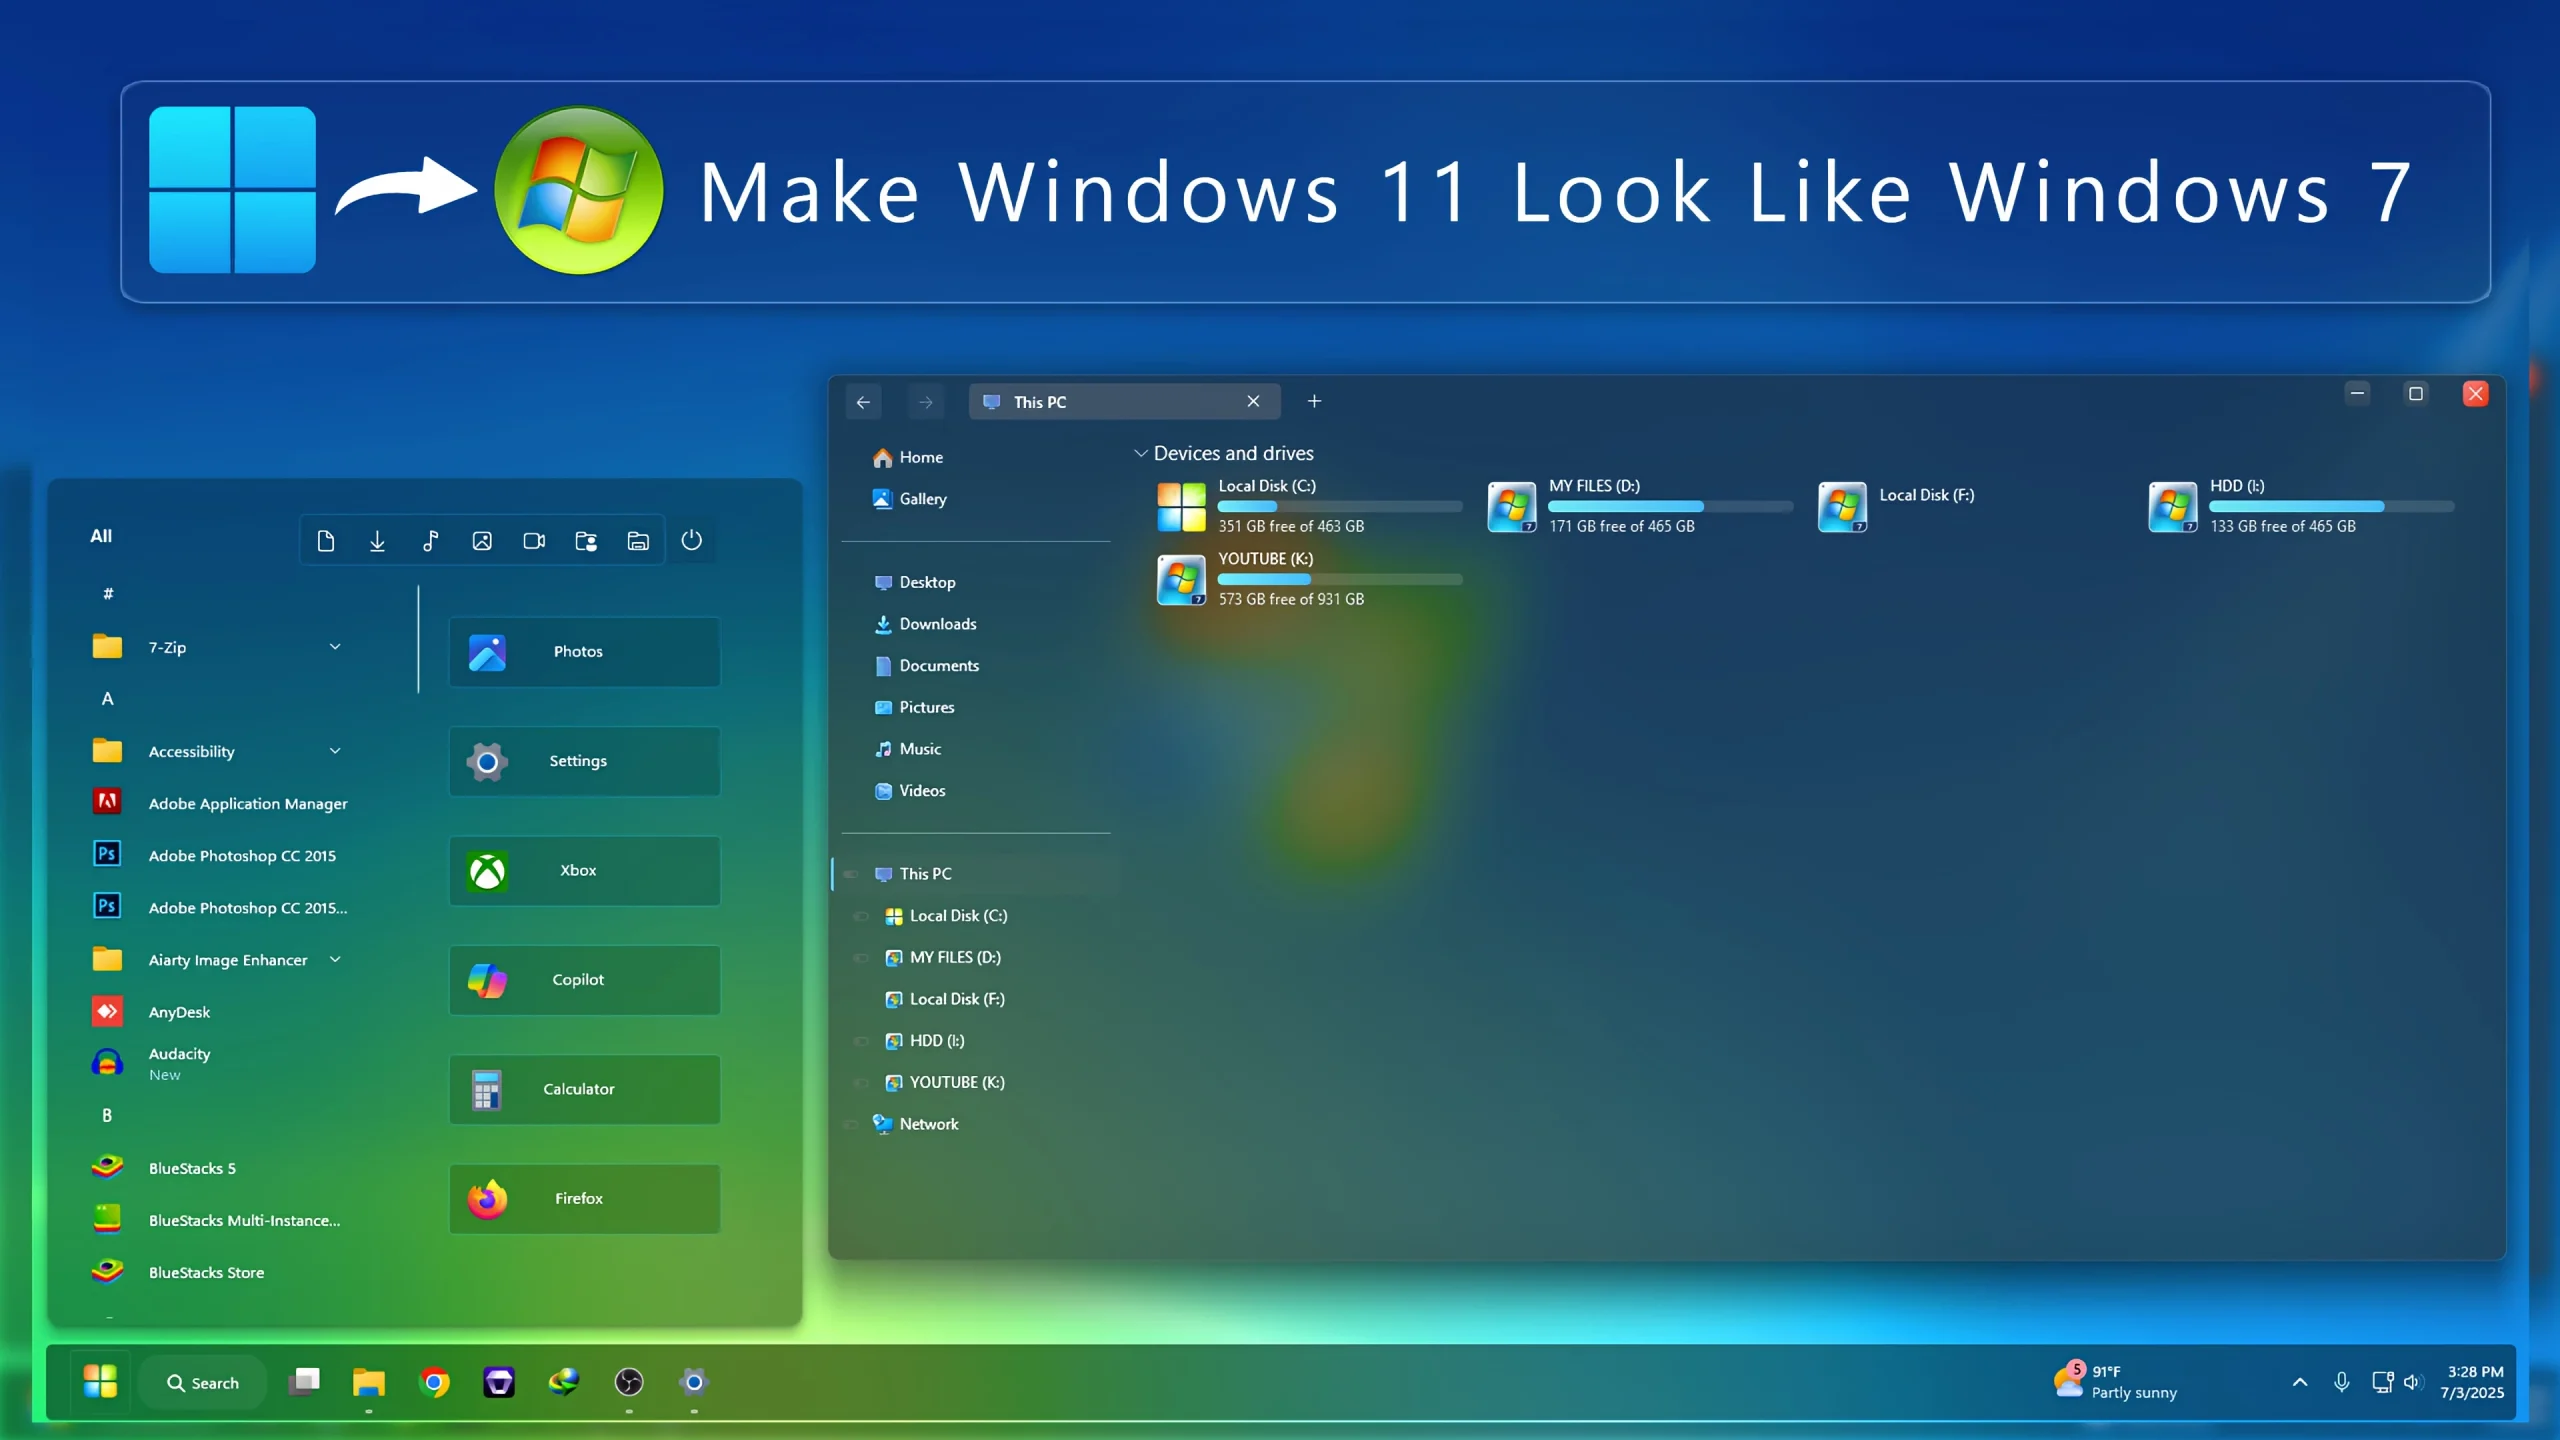Open Music in navigation pane
Screen dimensions: 2560x1440
click(x=908, y=749)
